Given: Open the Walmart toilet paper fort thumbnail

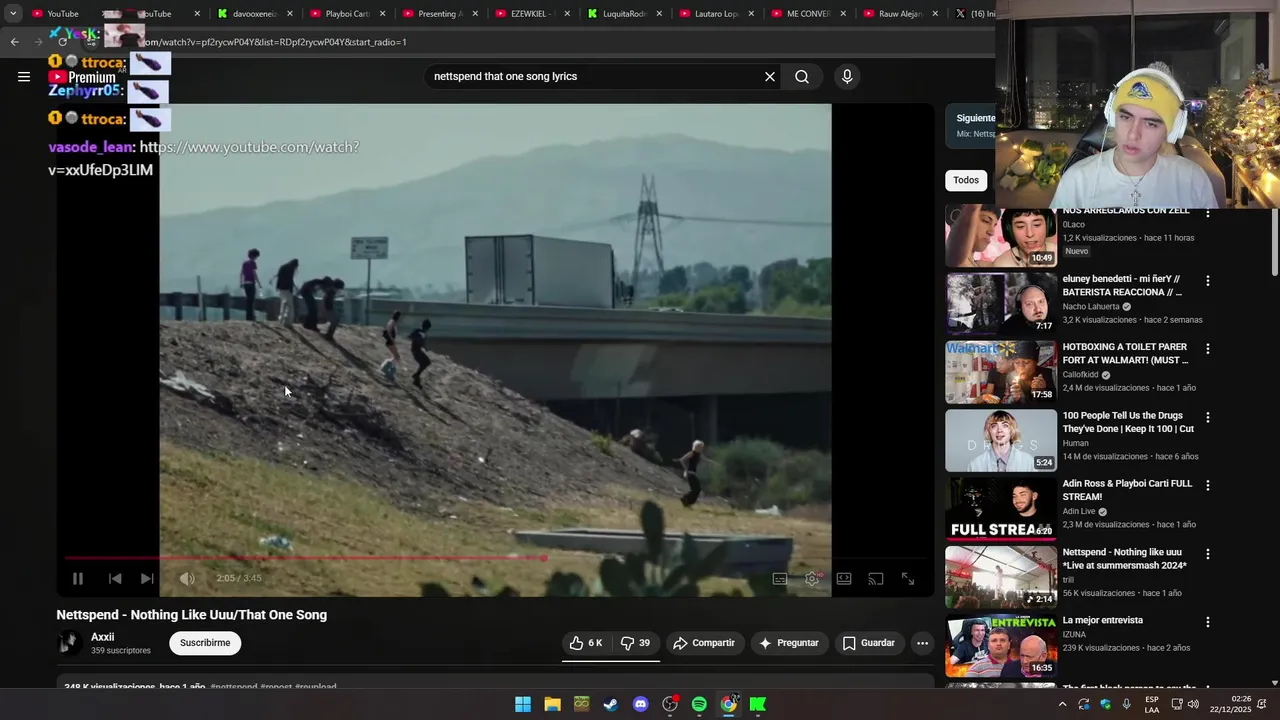Looking at the screenshot, I should pyautogui.click(x=1001, y=371).
